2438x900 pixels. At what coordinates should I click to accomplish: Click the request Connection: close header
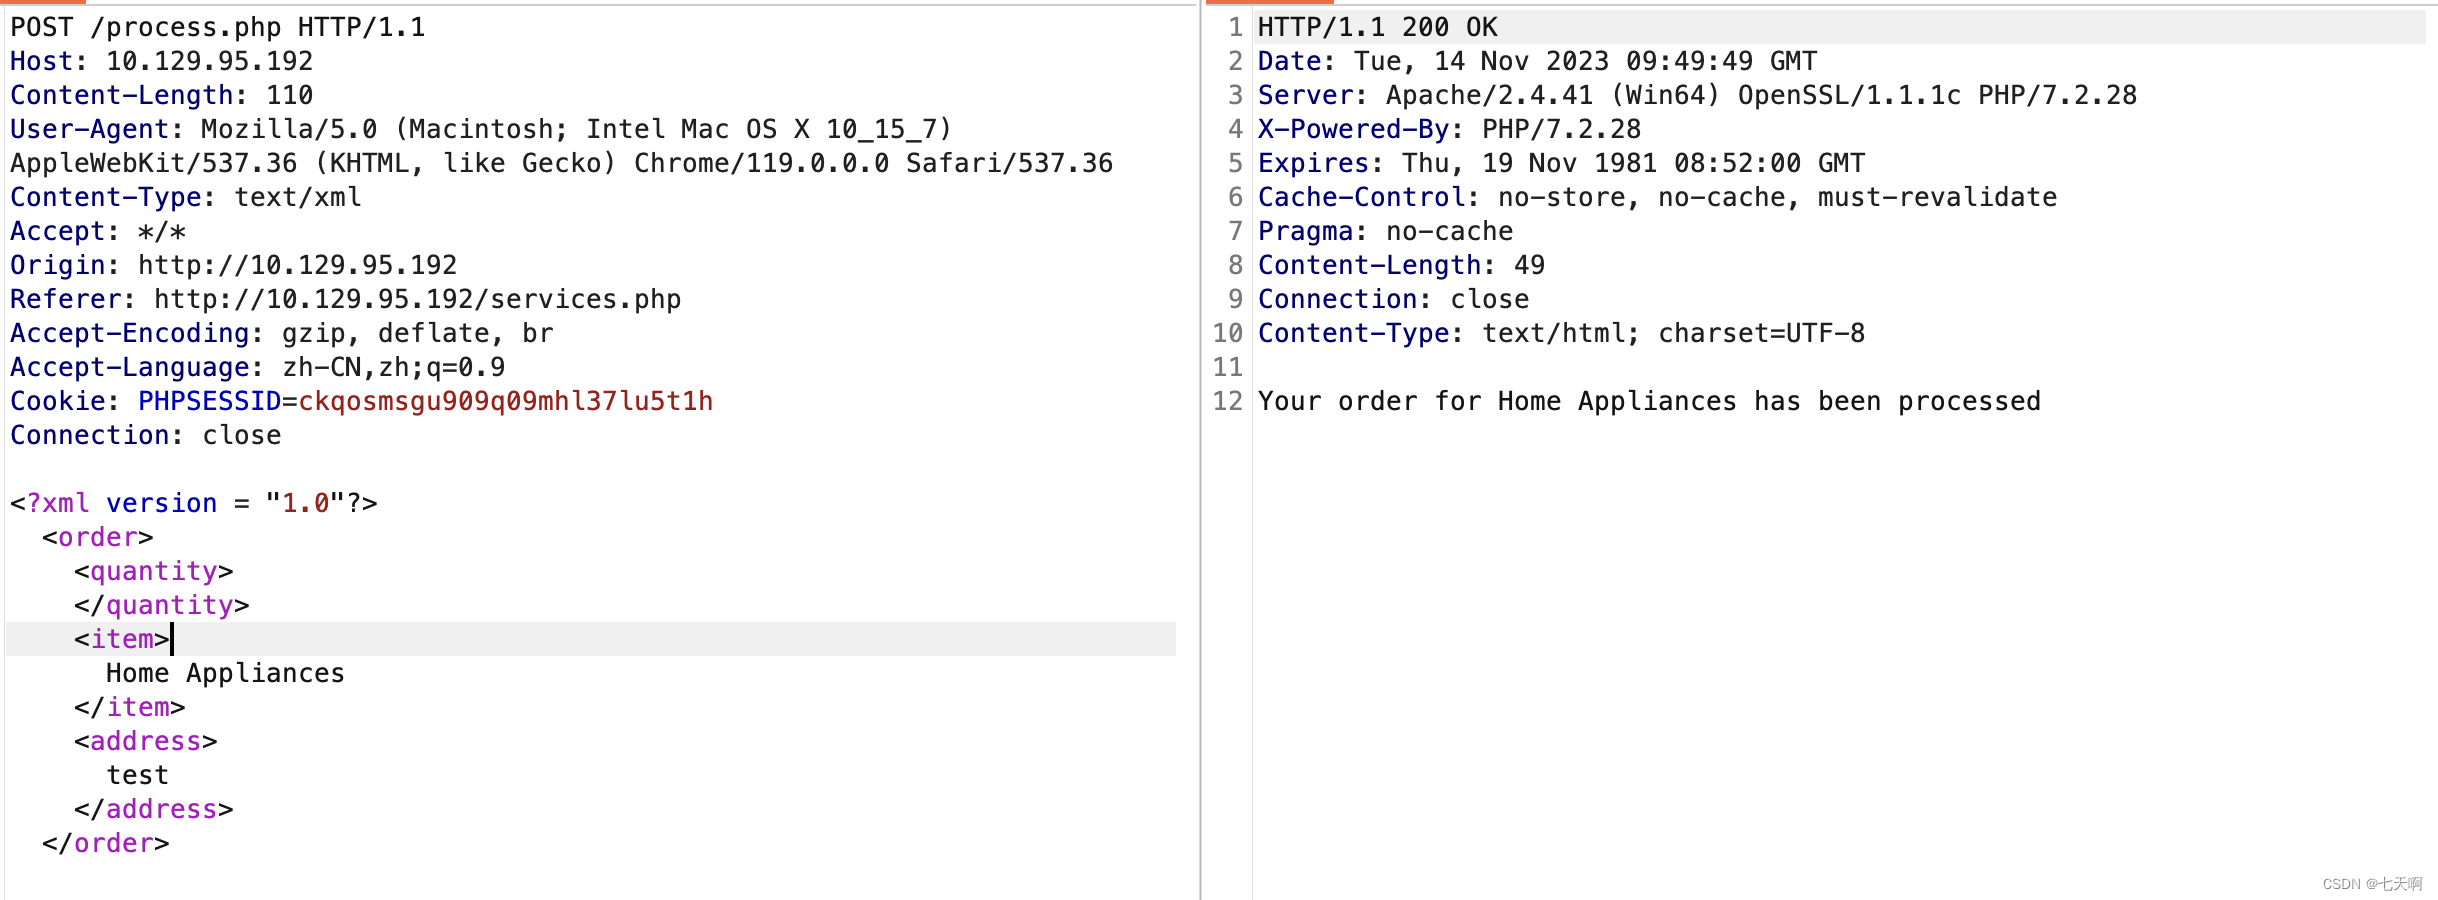146,435
